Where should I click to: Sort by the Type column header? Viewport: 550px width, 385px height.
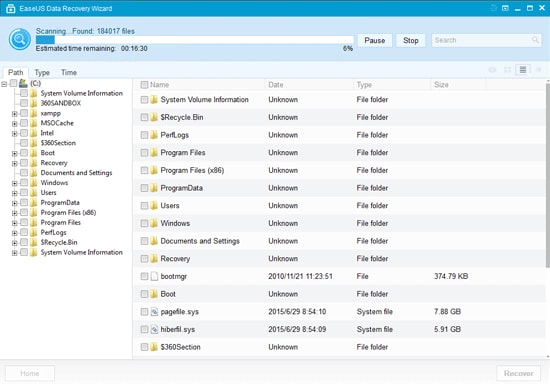[364, 85]
